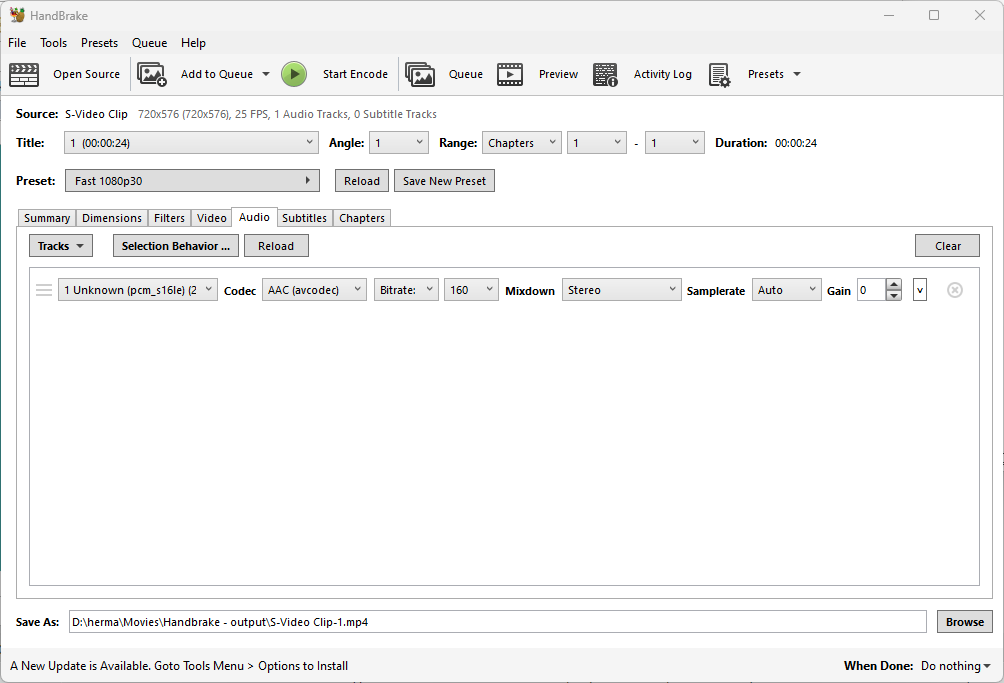
Task: Open the Queue stacked images icon
Action: point(420,74)
